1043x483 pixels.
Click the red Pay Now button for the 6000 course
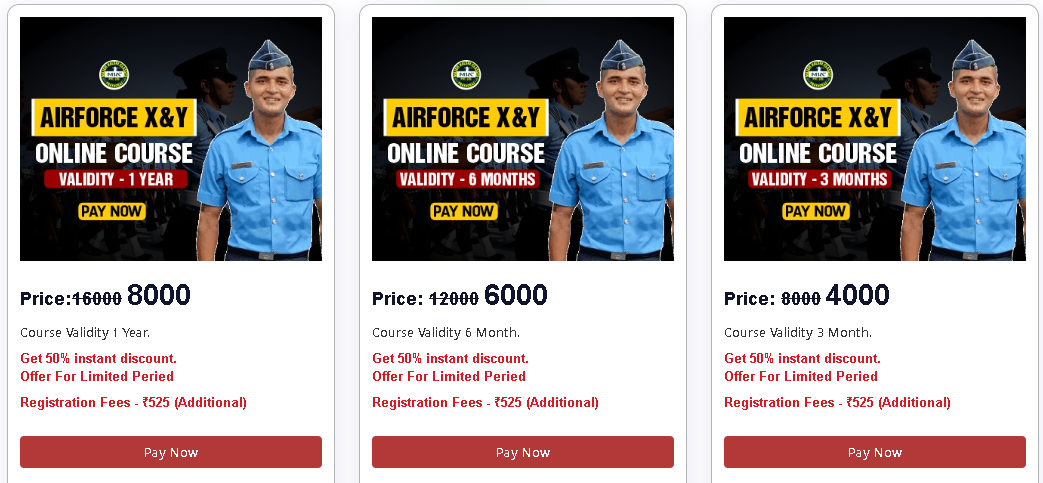pos(523,452)
